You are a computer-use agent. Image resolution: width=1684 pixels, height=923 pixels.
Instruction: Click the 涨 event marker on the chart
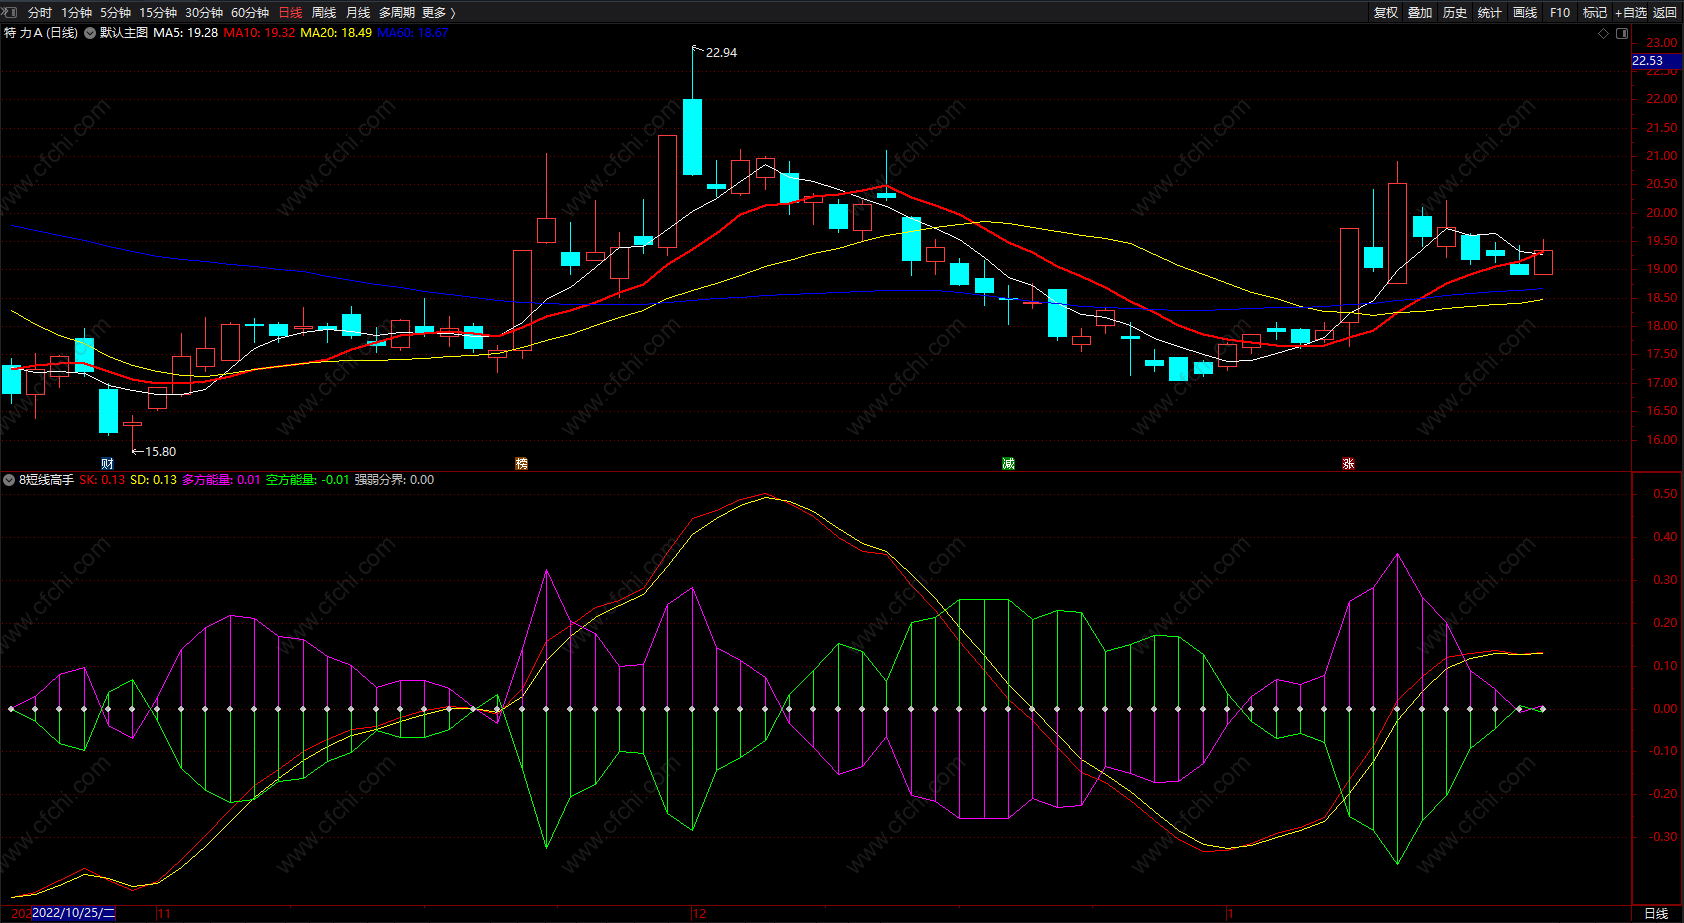1348,464
